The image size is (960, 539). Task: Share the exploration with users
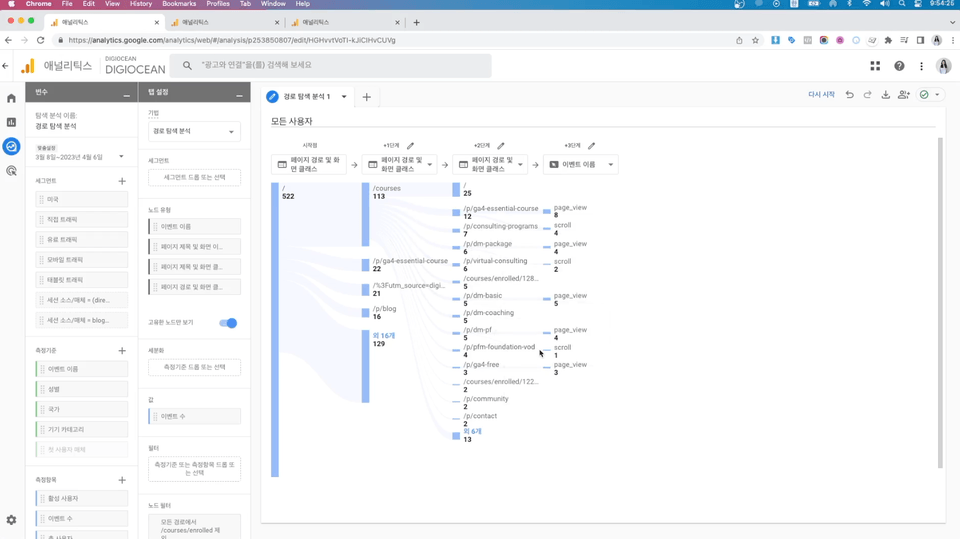(x=904, y=95)
